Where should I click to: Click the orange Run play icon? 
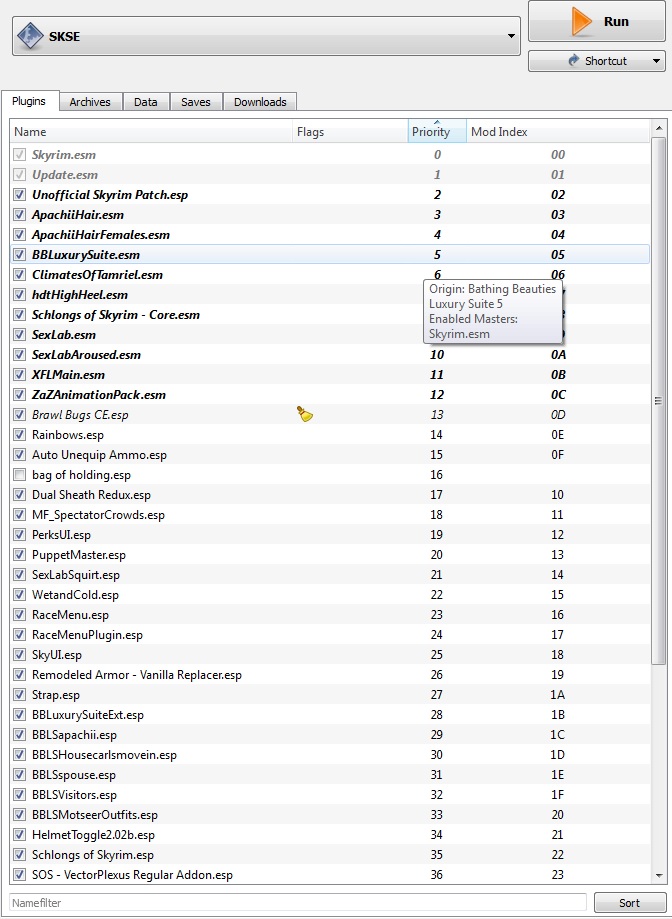coord(581,21)
